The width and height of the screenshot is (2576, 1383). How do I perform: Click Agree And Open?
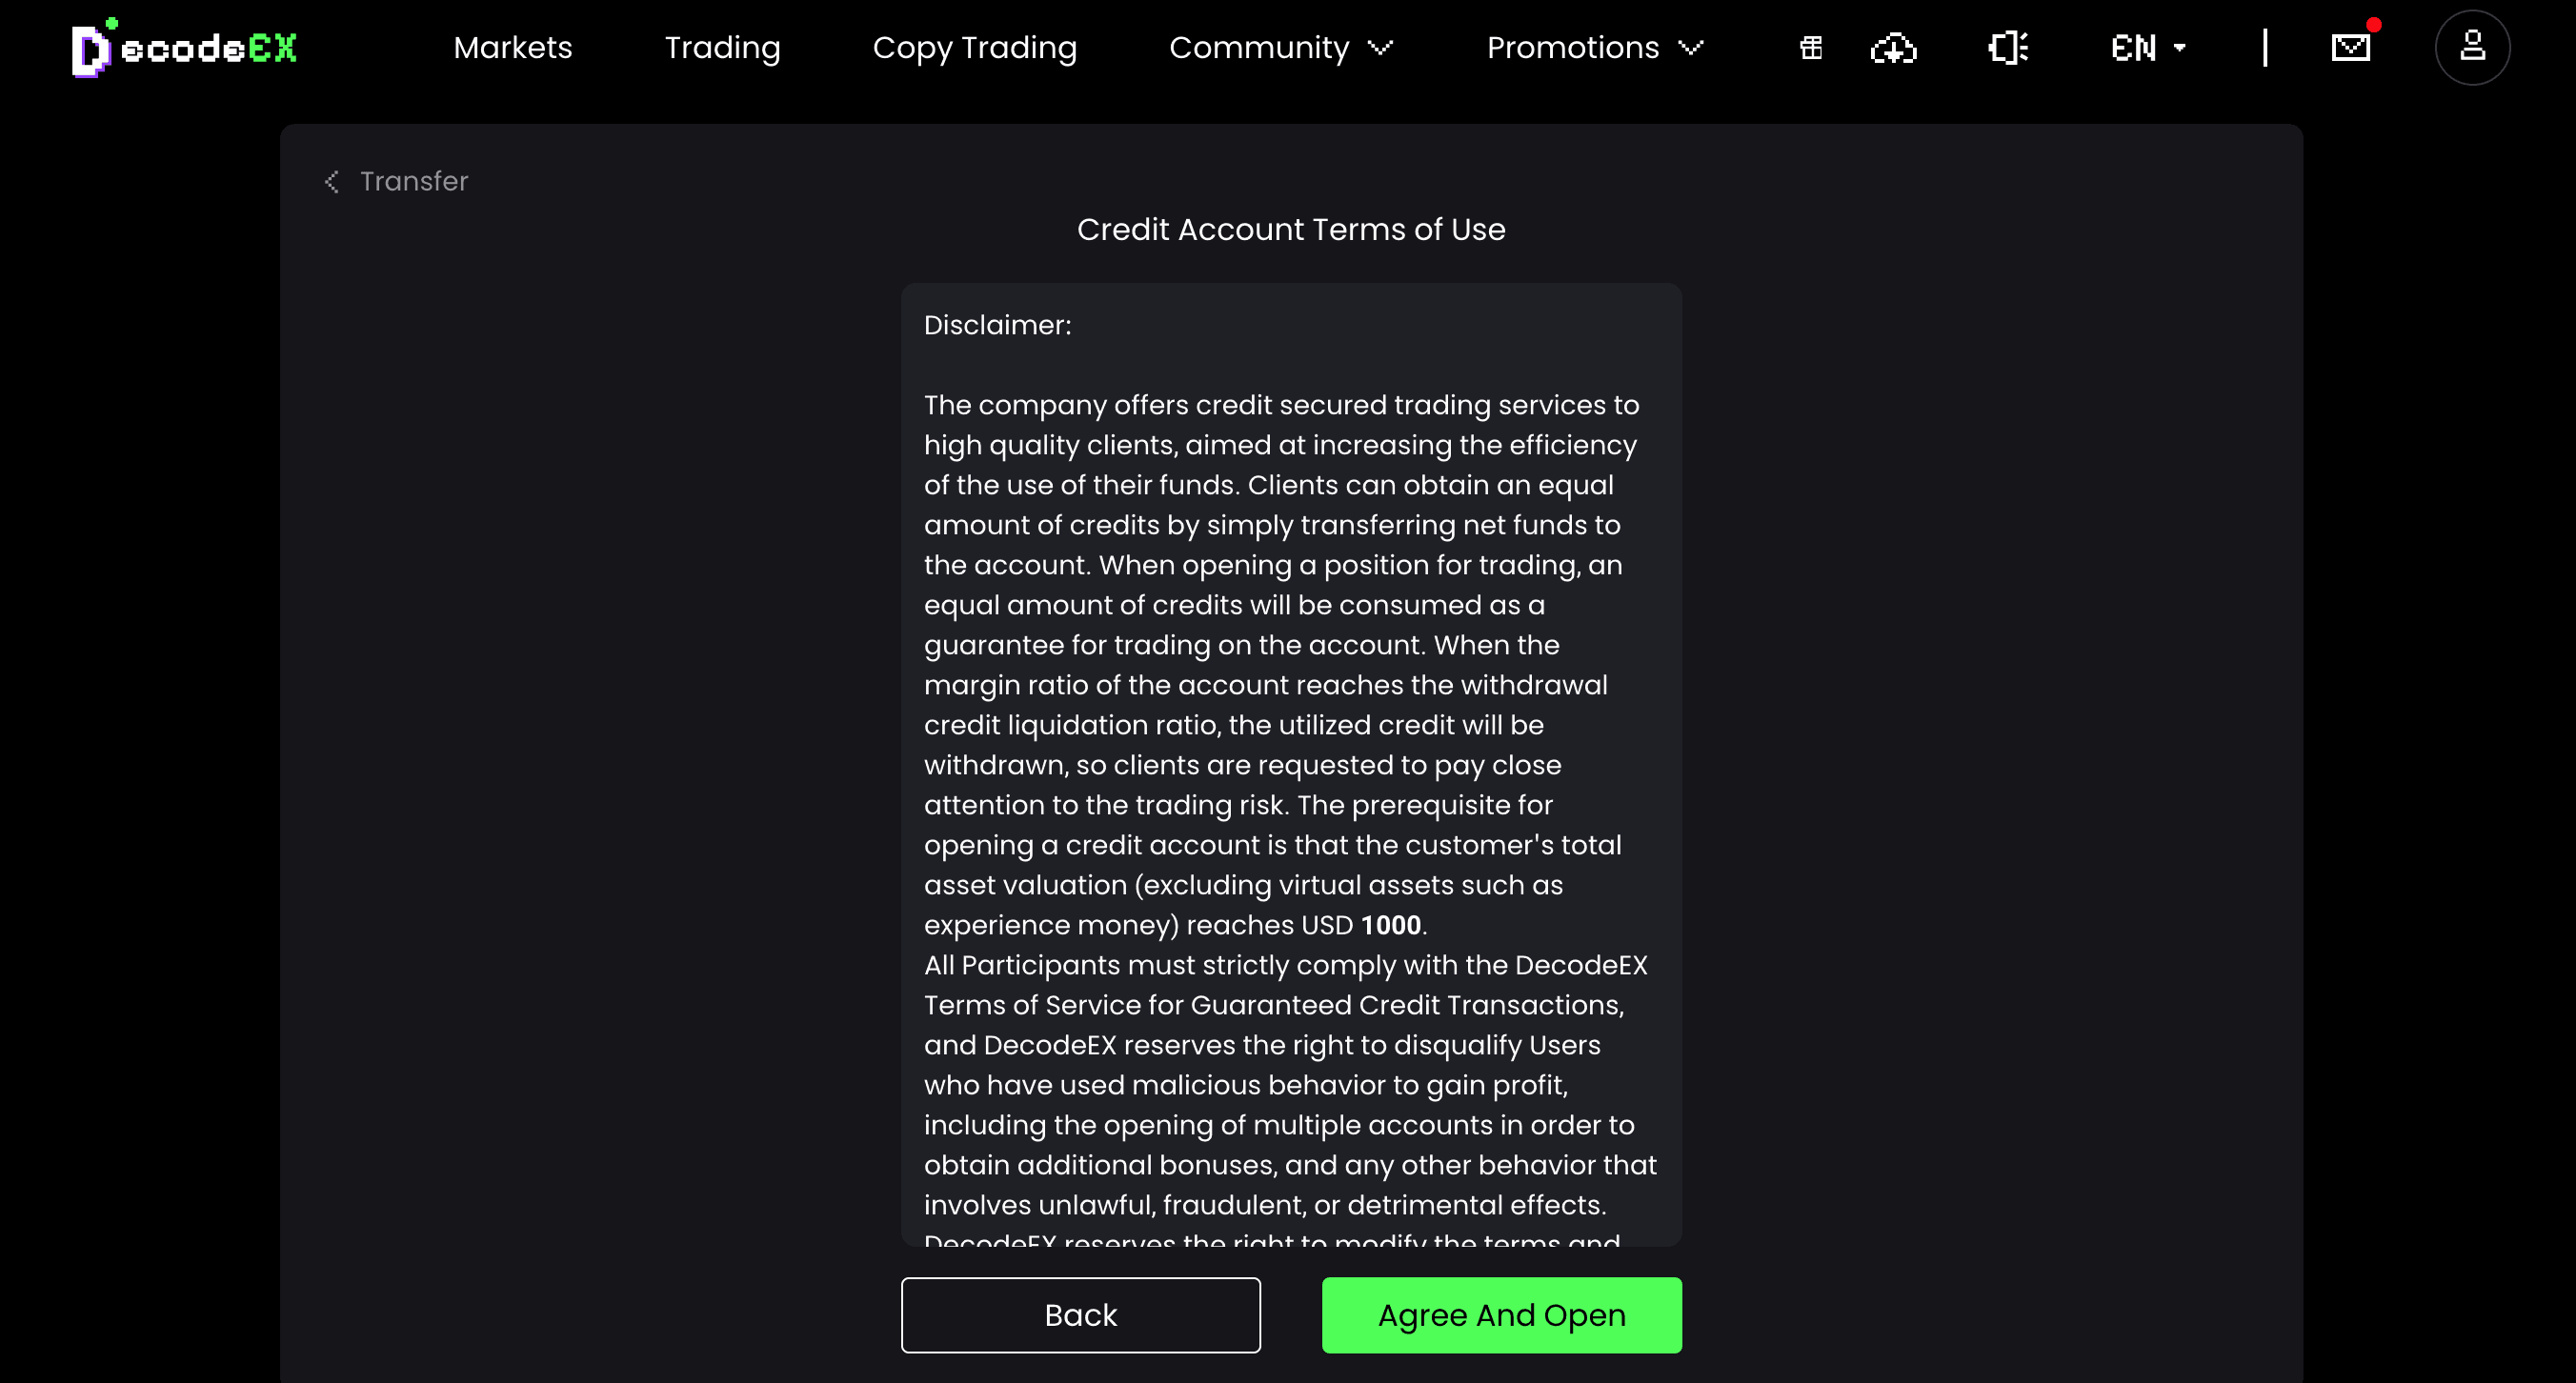[1501, 1314]
